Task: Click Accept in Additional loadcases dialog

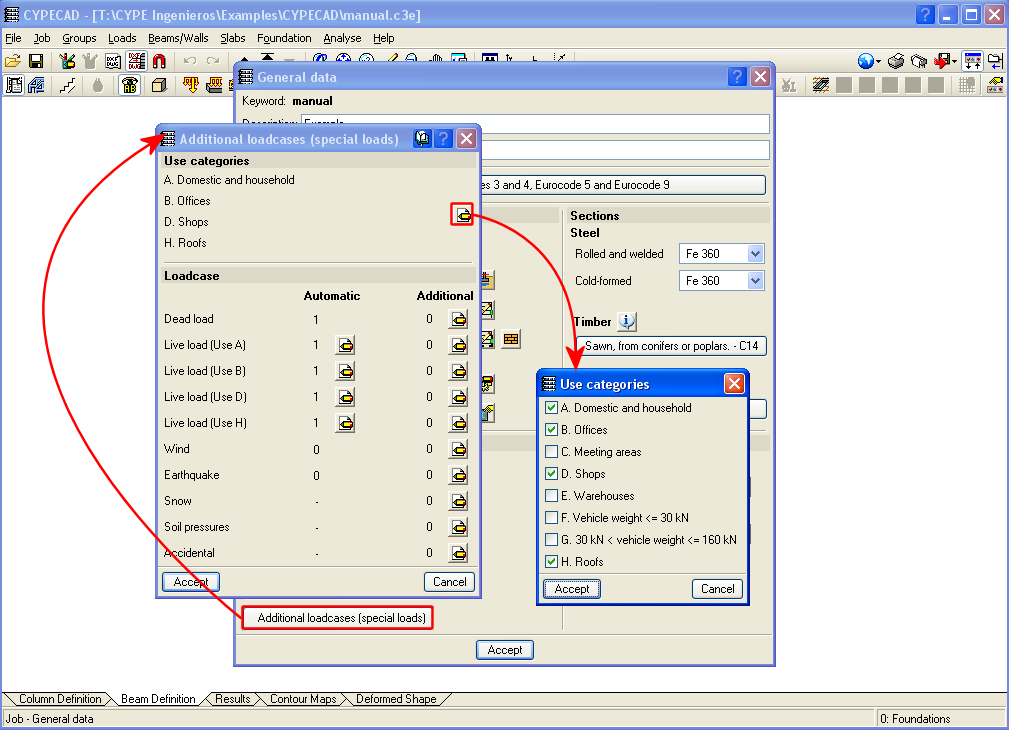Action: click(191, 582)
